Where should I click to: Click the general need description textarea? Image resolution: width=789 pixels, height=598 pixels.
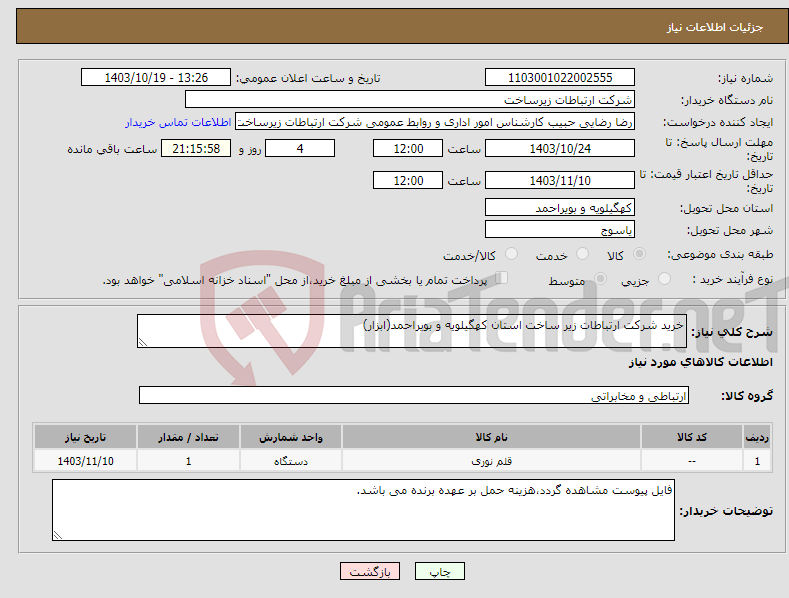[x=412, y=331]
